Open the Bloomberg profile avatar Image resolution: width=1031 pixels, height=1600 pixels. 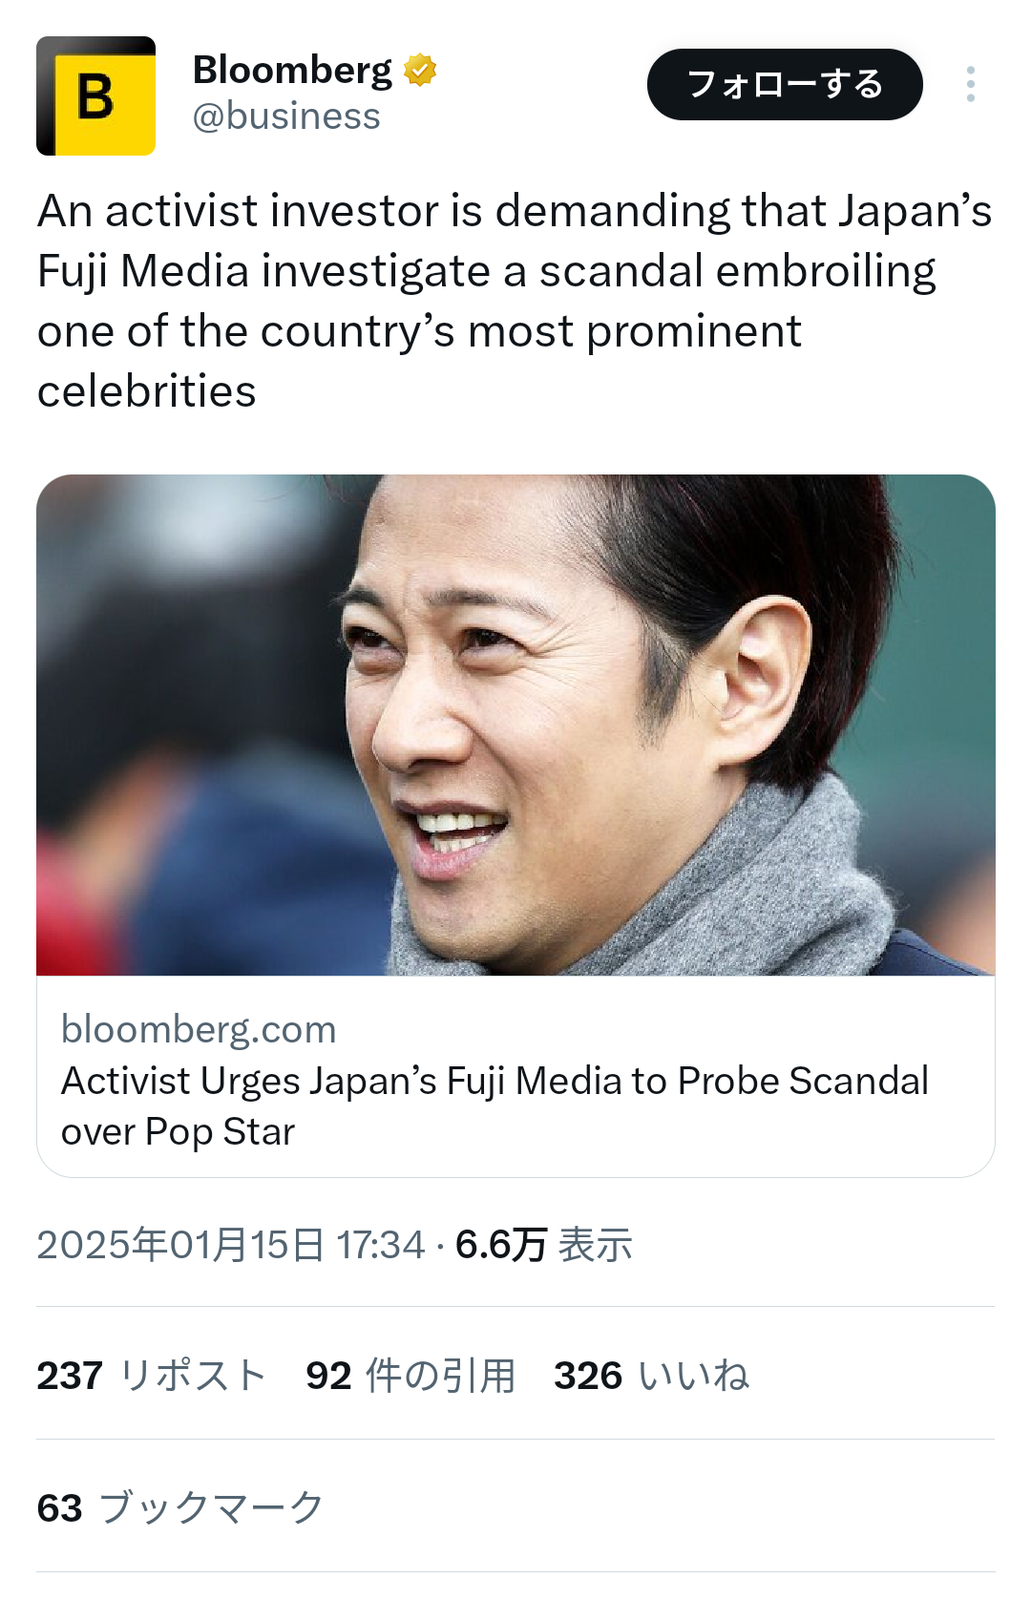click(96, 96)
